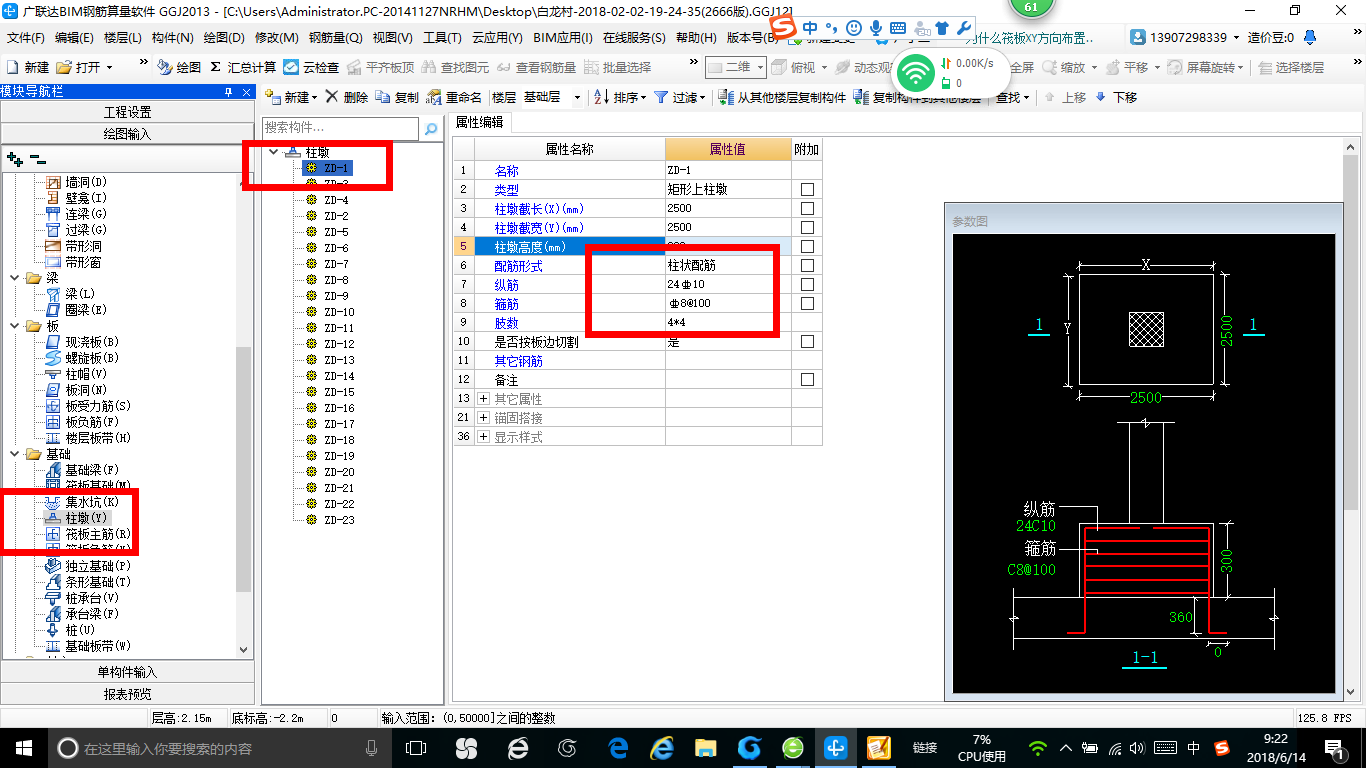
Task: Open 云应用(Y) menu
Action: click(x=497, y=38)
